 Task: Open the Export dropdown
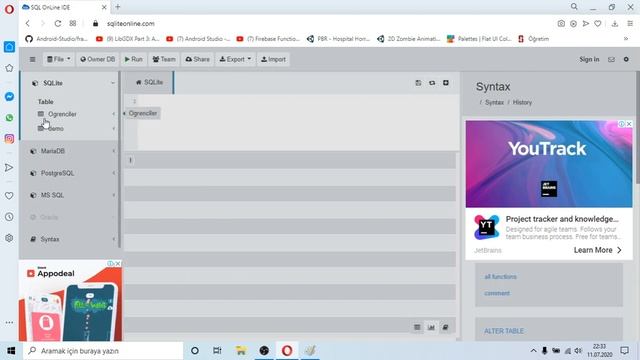click(235, 60)
